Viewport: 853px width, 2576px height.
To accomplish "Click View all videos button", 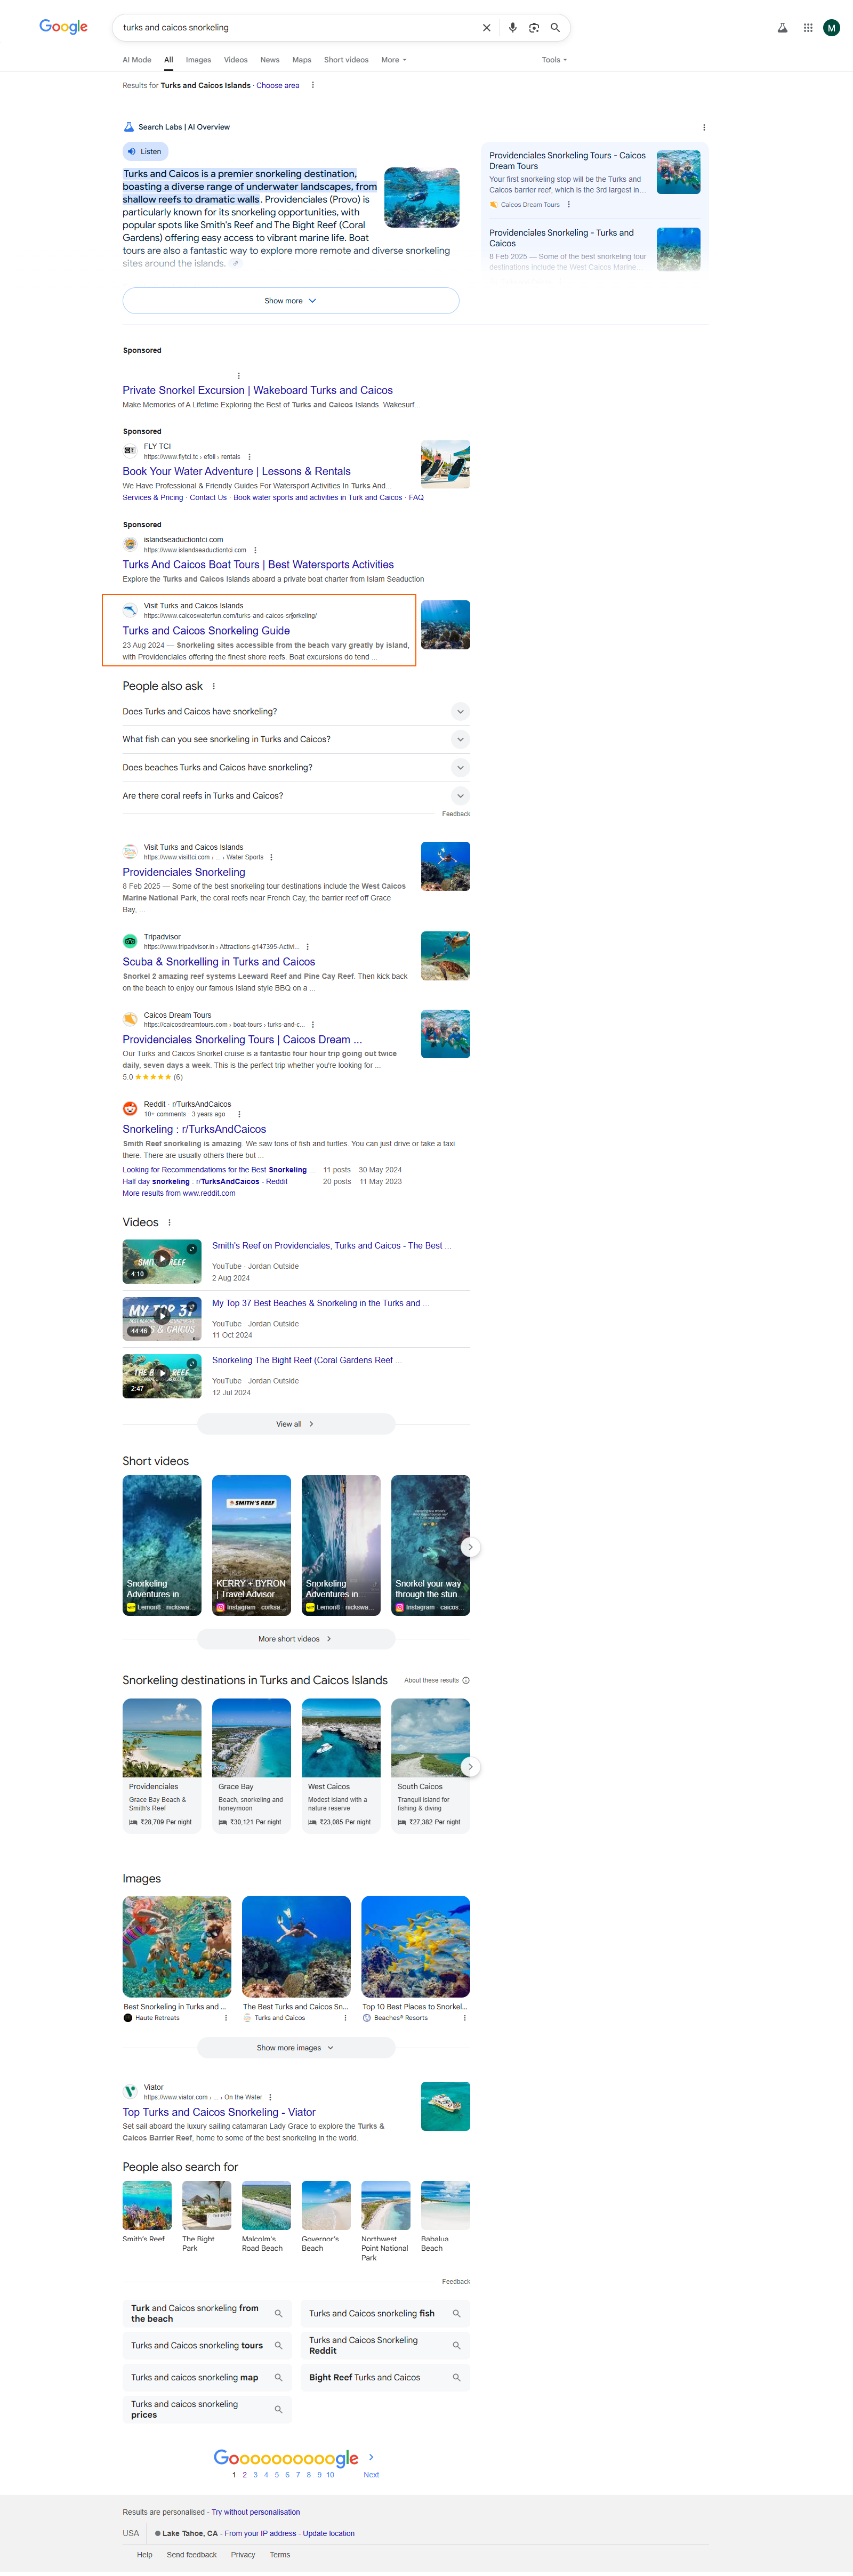I will [x=296, y=1424].
